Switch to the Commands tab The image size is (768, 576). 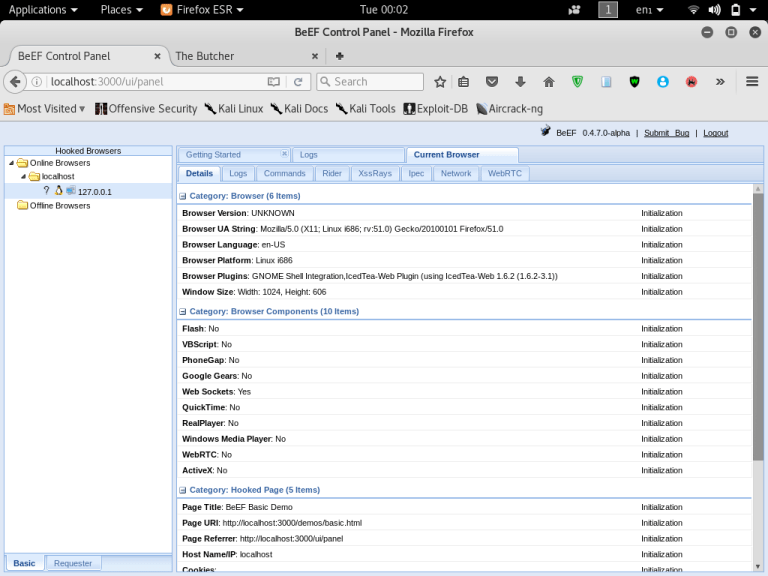pyautogui.click(x=284, y=173)
